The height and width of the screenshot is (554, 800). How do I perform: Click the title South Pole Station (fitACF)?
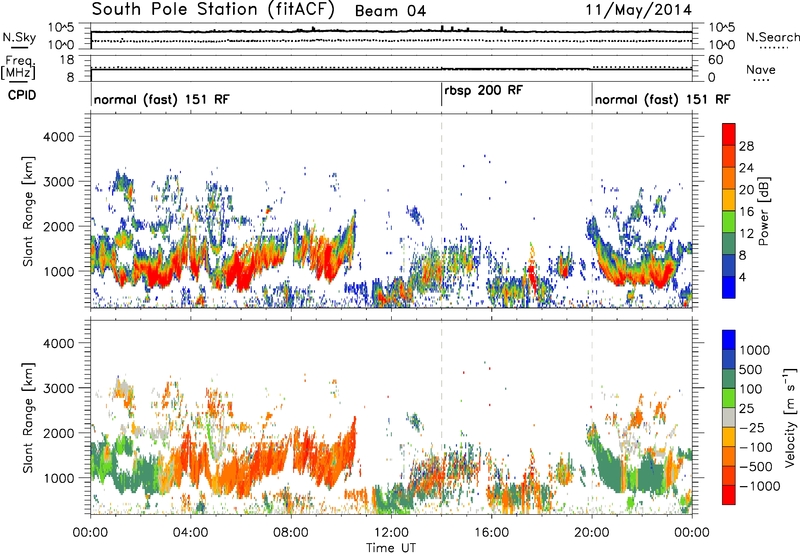[213, 9]
